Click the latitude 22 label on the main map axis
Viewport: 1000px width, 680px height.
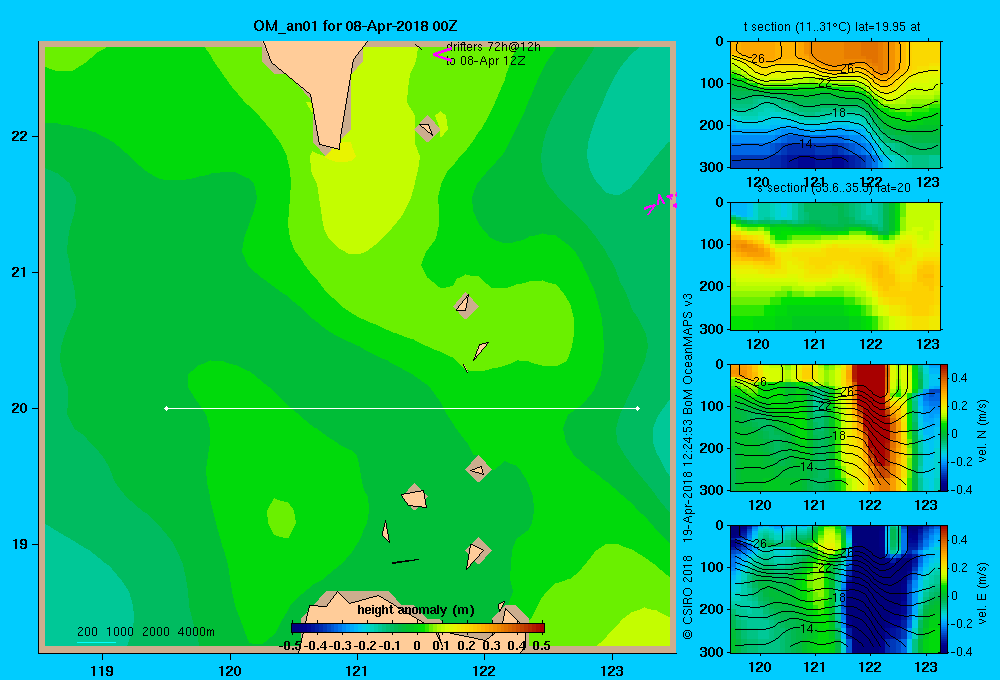pos(19,136)
